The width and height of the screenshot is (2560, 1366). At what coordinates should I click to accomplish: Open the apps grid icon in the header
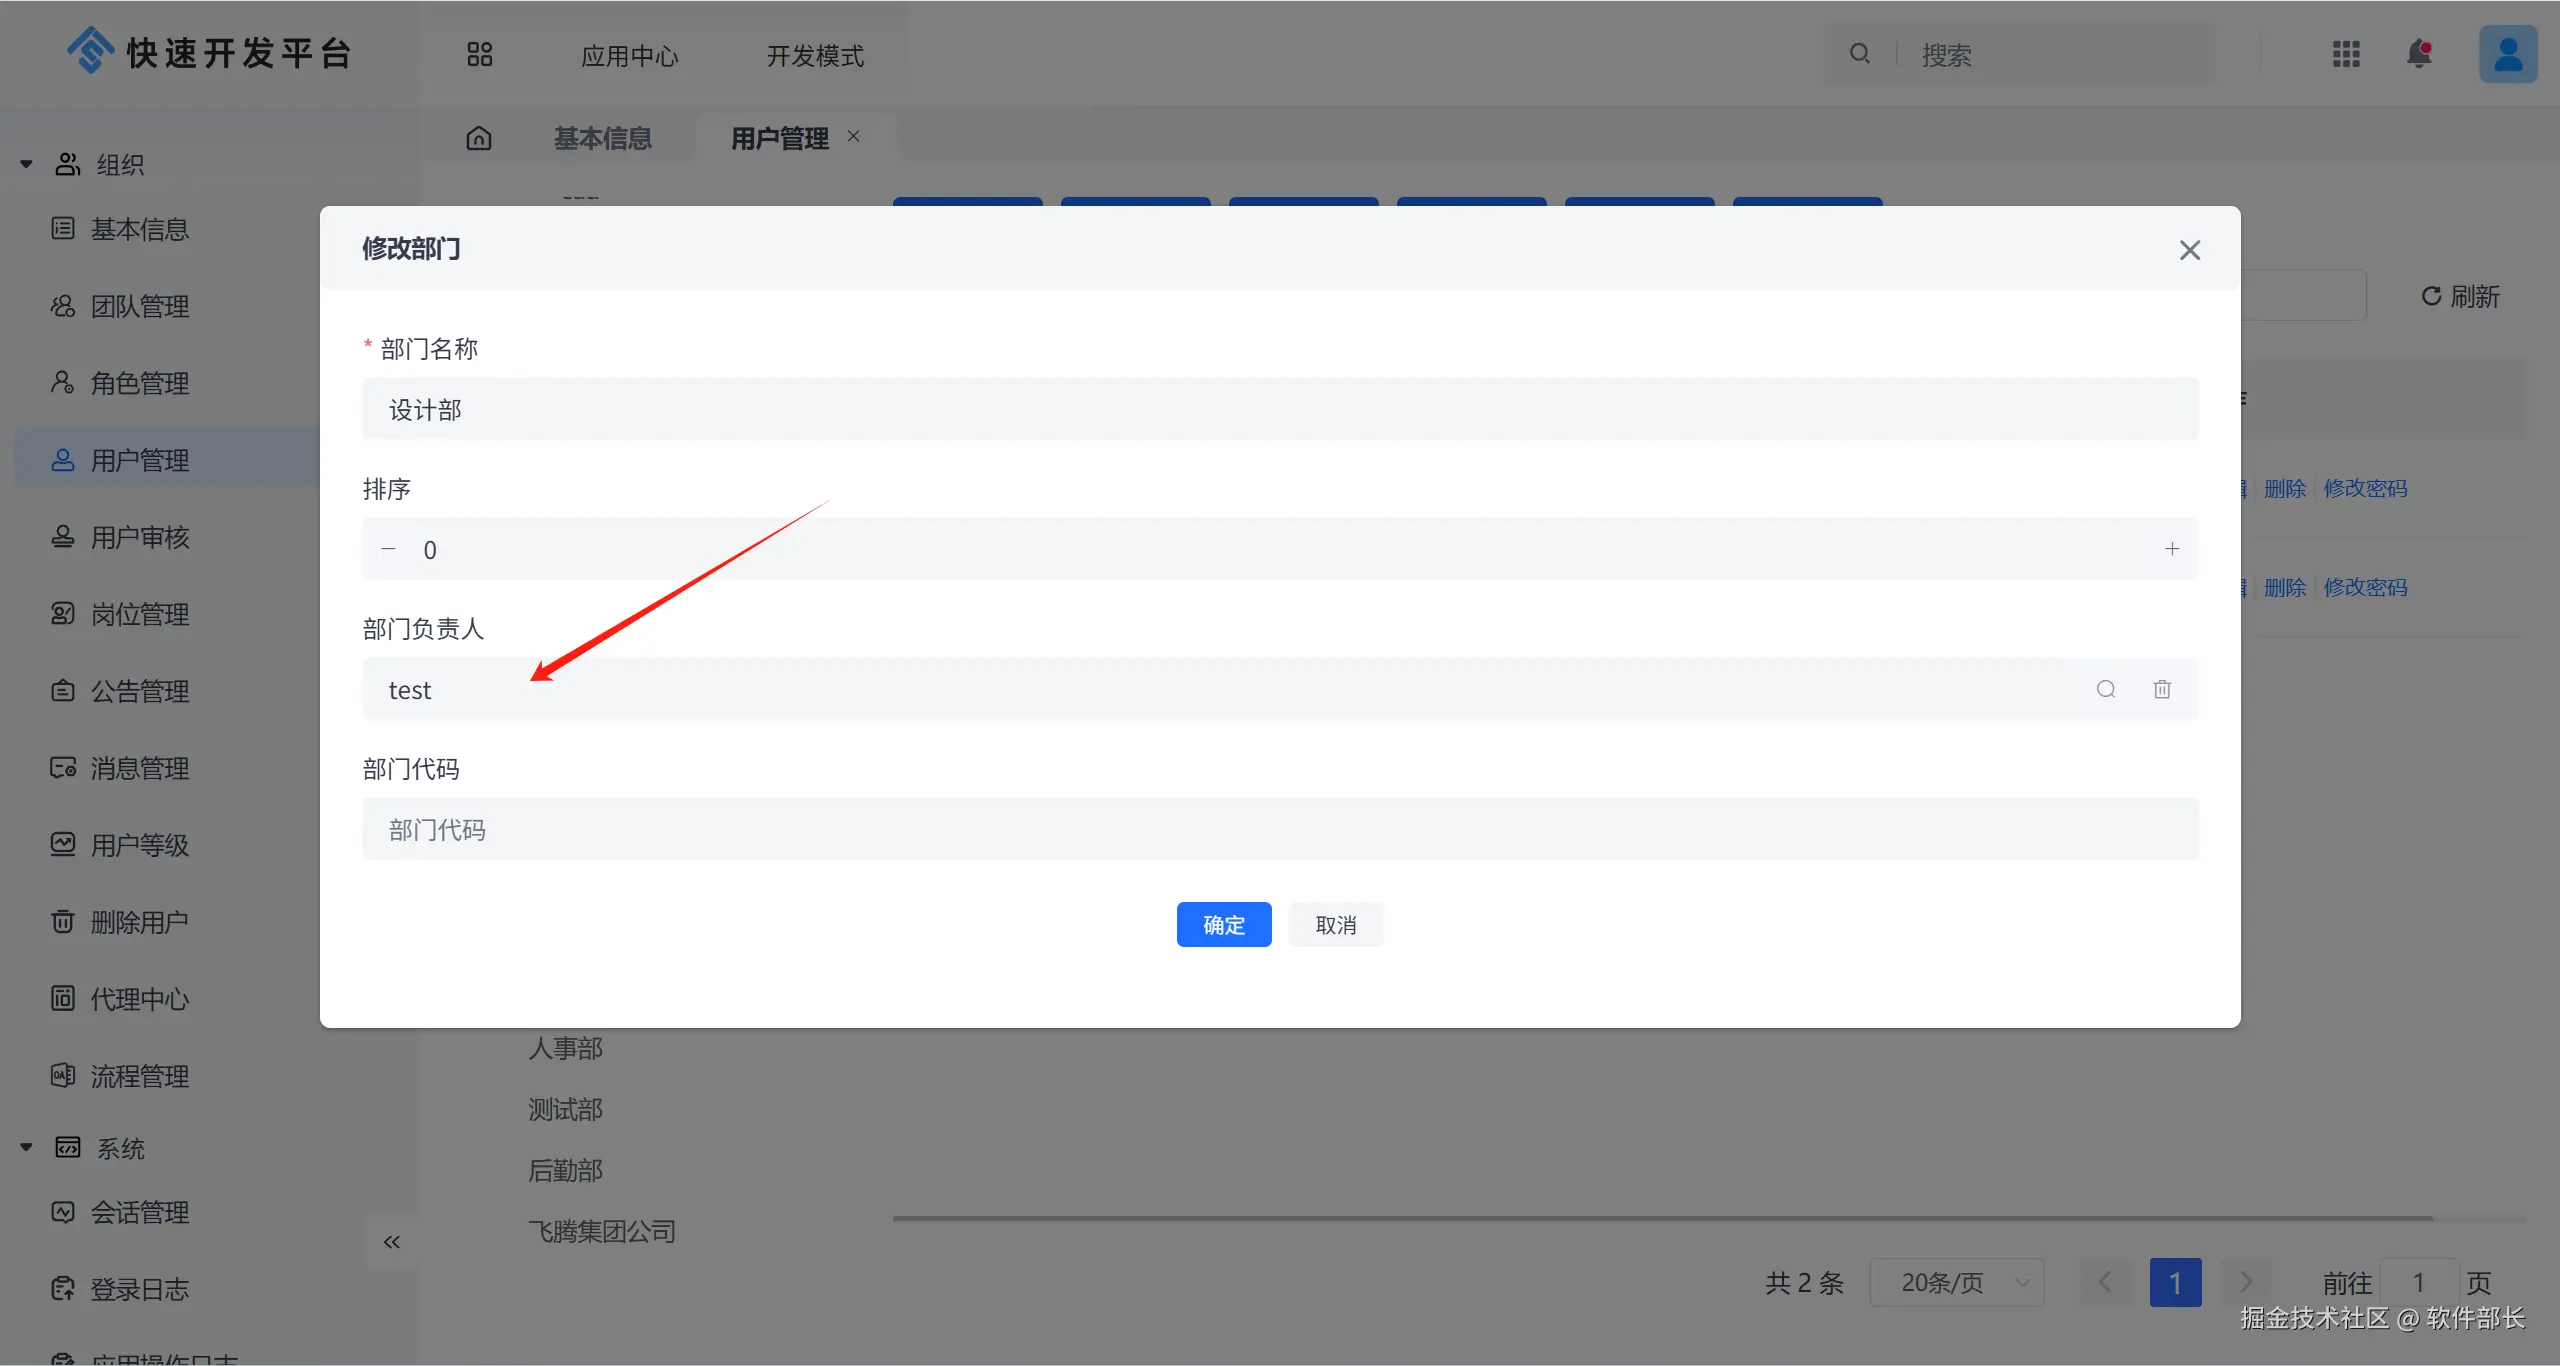[x=2346, y=54]
